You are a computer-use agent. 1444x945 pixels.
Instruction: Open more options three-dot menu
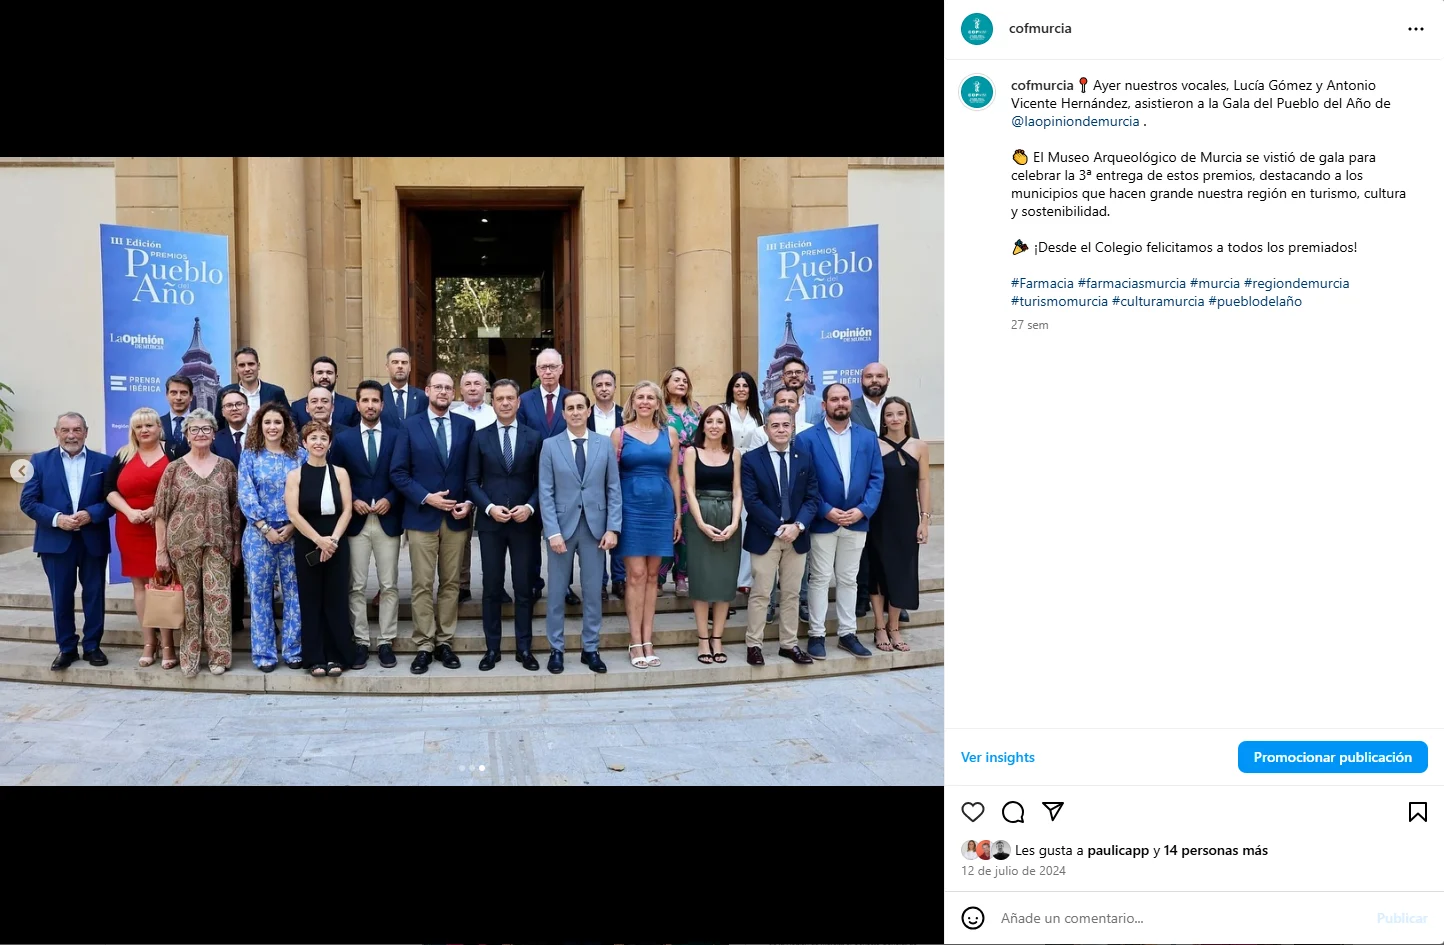coord(1416,29)
